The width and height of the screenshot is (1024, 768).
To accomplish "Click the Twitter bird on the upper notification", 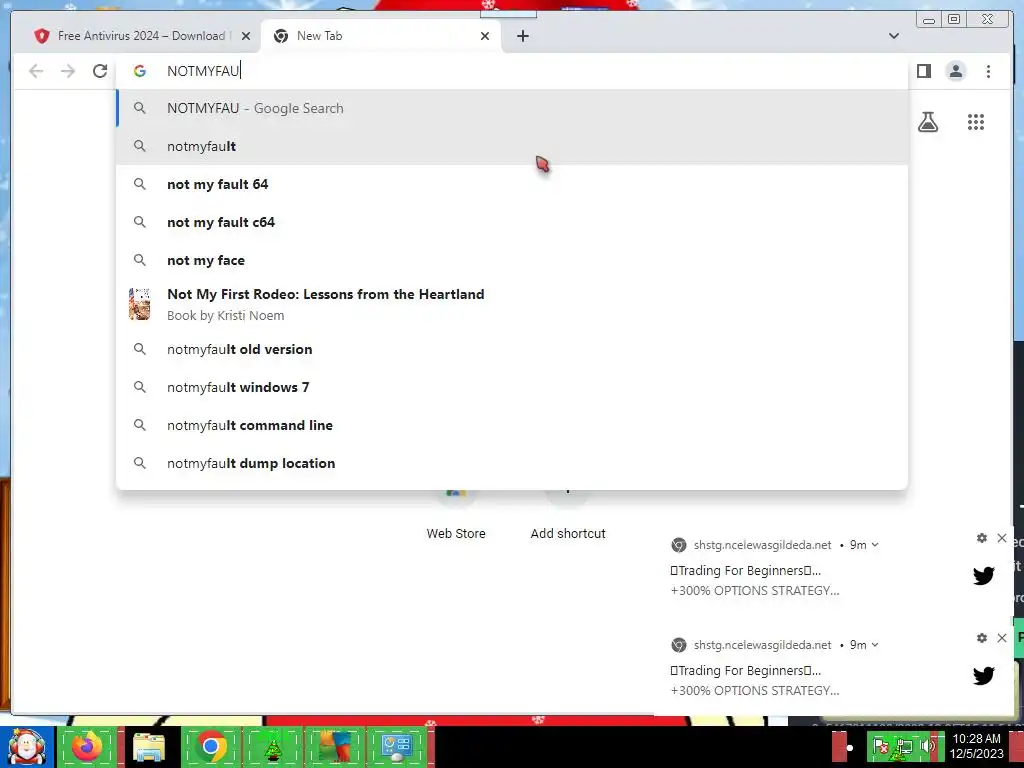I will 984,575.
